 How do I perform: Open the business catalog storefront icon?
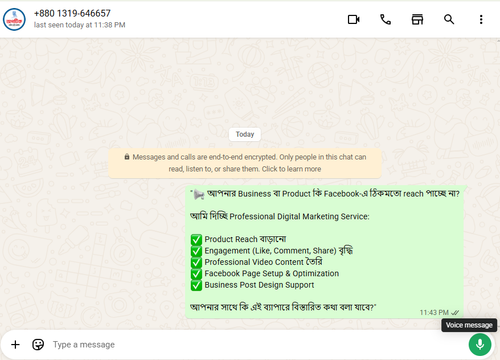[x=417, y=19]
